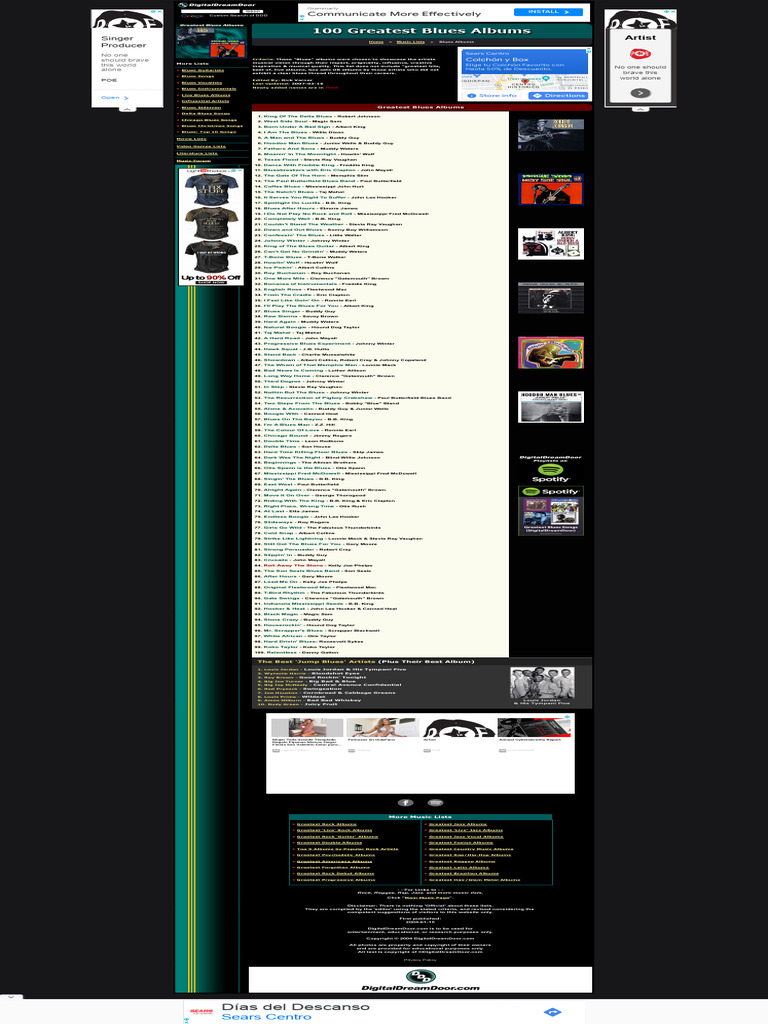Open Greatest Psychedelic Albums link
This screenshot has height=1024, width=768.
[x=336, y=855]
